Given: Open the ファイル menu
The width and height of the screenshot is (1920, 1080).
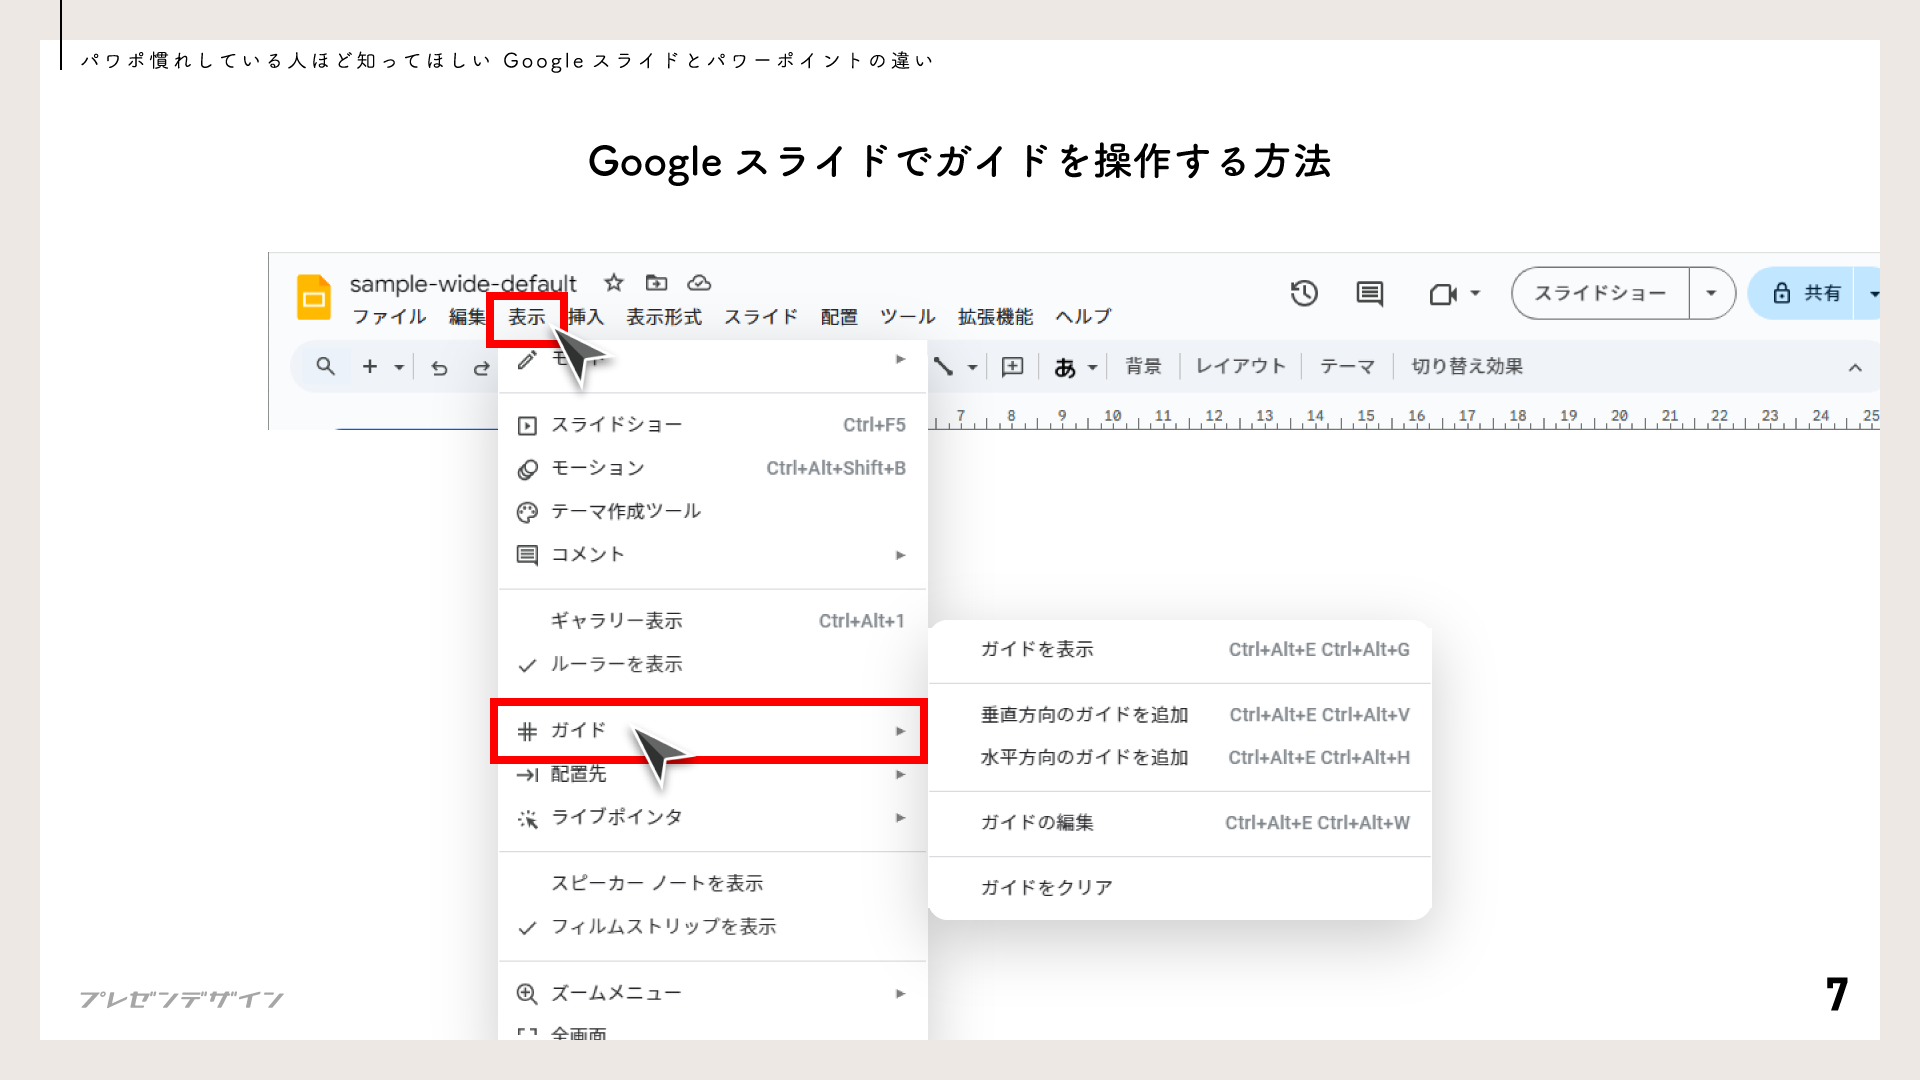Looking at the screenshot, I should click(x=389, y=317).
